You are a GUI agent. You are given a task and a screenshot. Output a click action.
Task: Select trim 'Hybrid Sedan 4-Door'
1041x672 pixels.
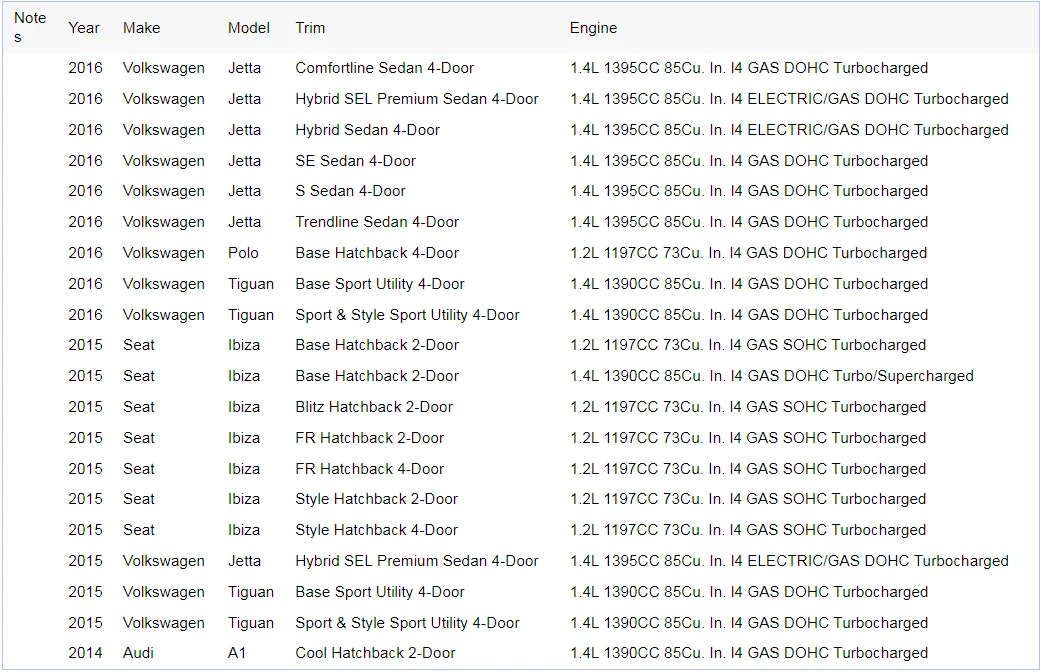367,129
